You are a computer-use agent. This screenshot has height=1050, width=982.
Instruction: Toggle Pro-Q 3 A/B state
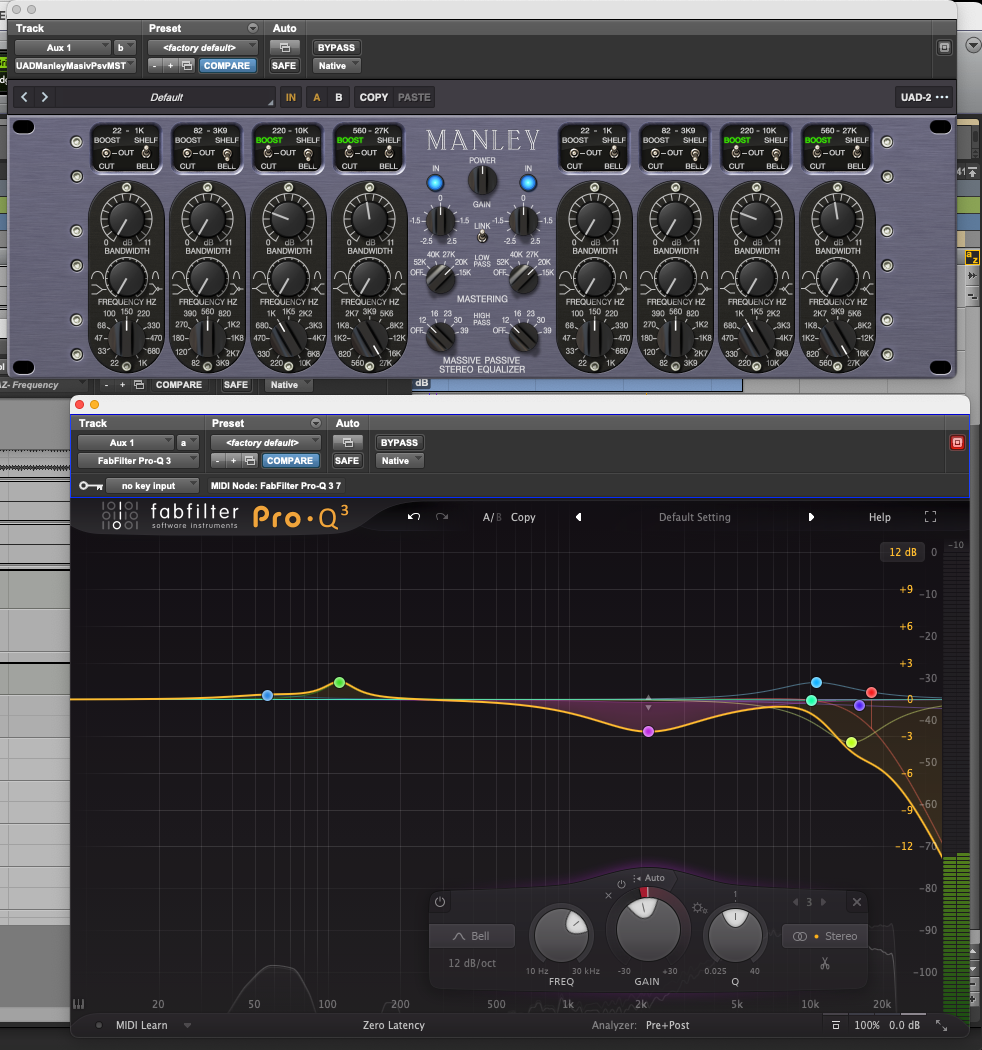492,517
